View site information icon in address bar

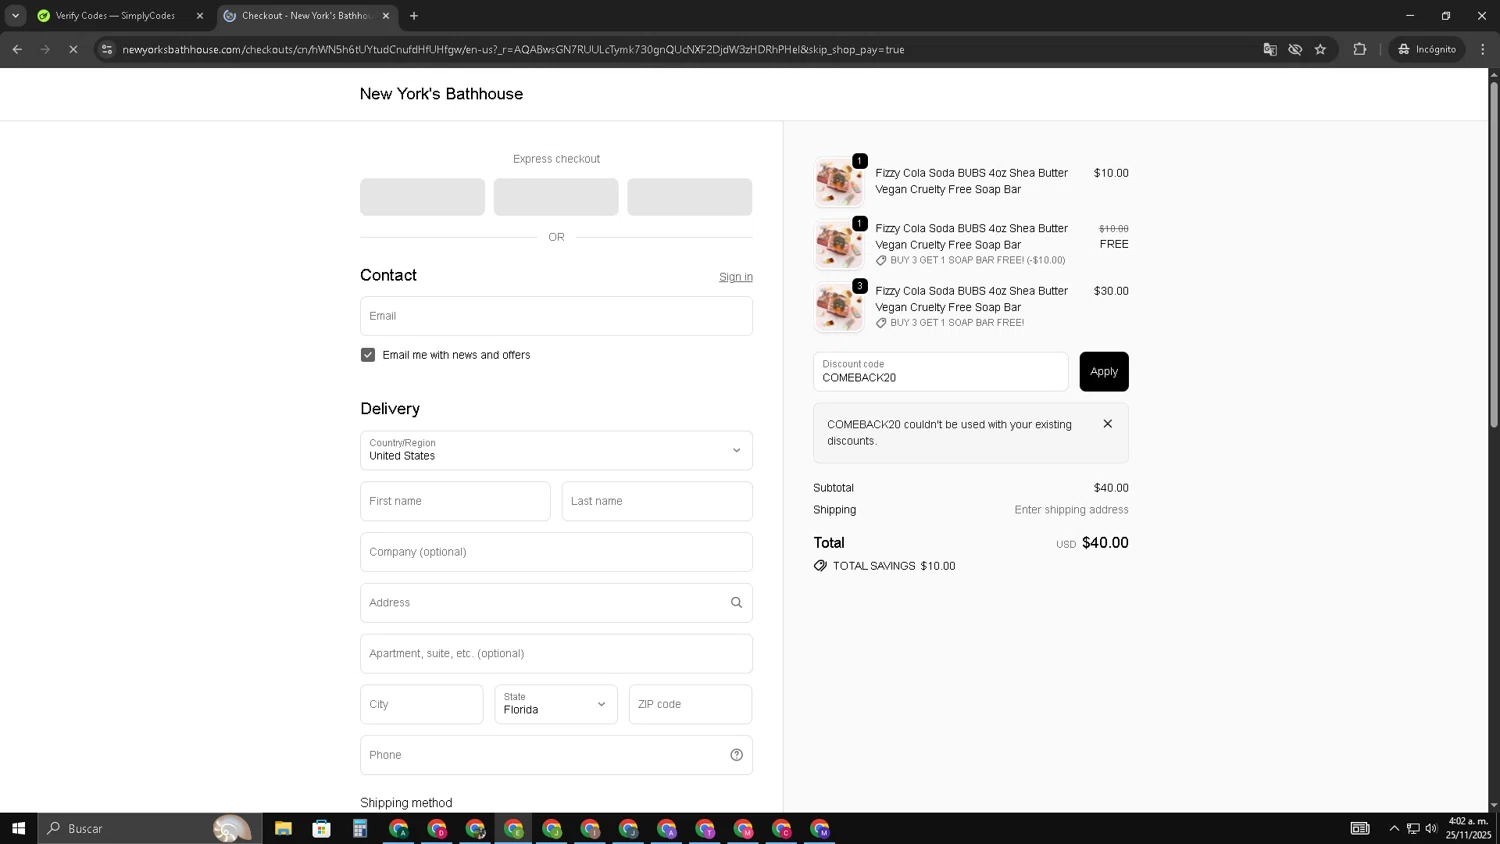[107, 49]
